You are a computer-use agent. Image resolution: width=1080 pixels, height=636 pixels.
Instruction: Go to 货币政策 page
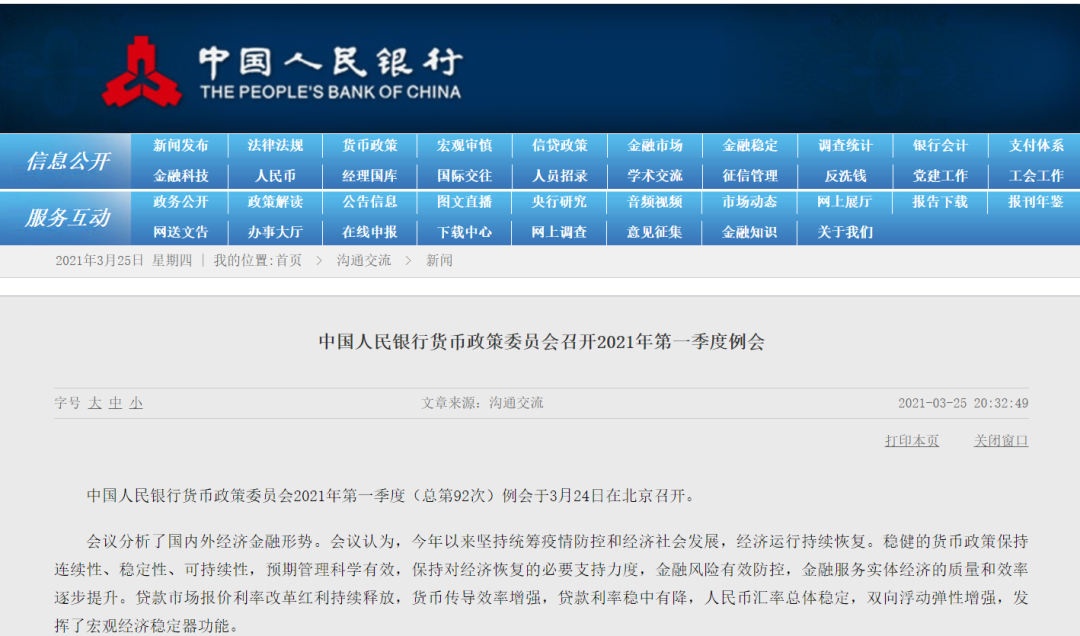(370, 145)
